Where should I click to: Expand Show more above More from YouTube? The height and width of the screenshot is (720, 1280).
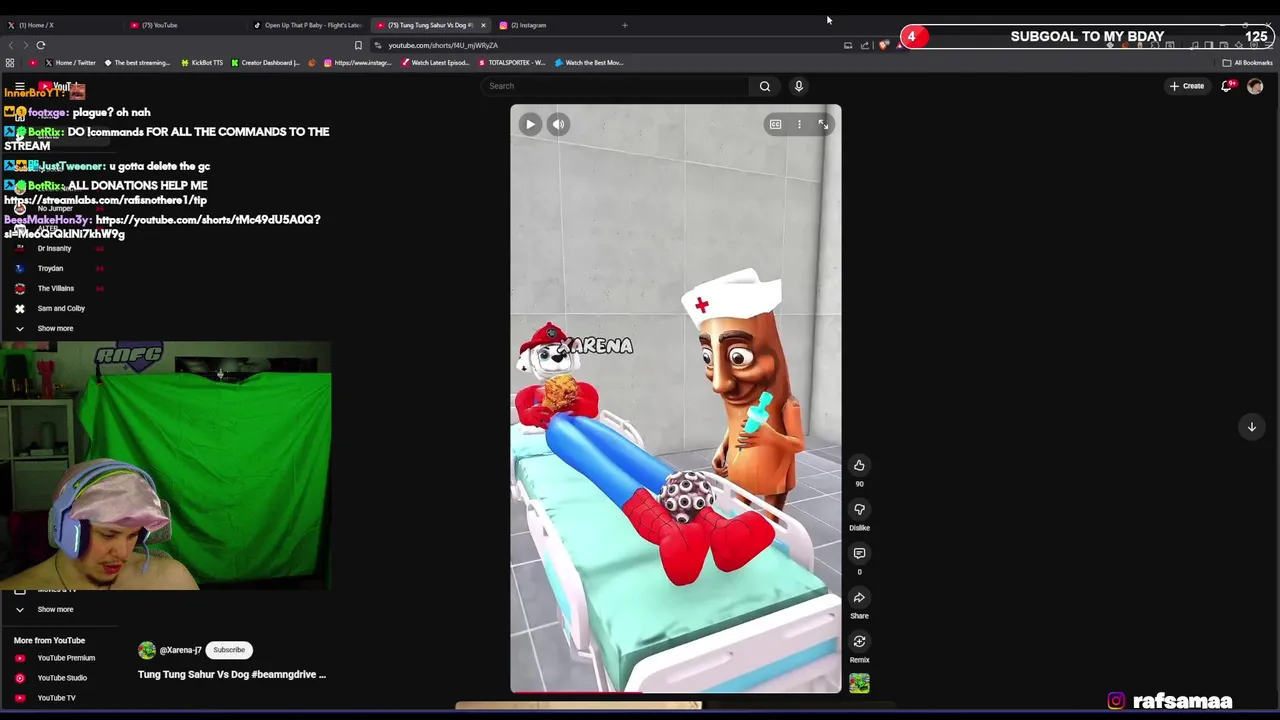55,609
